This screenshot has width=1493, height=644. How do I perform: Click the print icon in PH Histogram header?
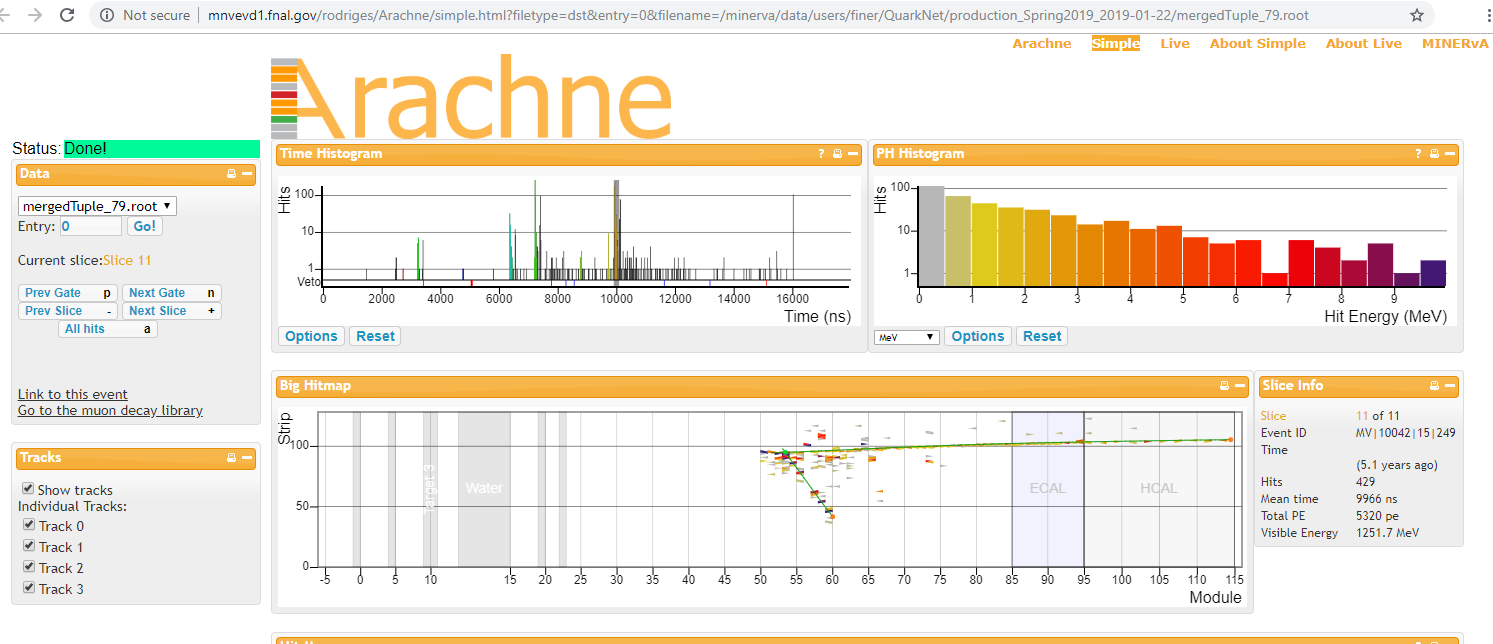tap(1434, 154)
